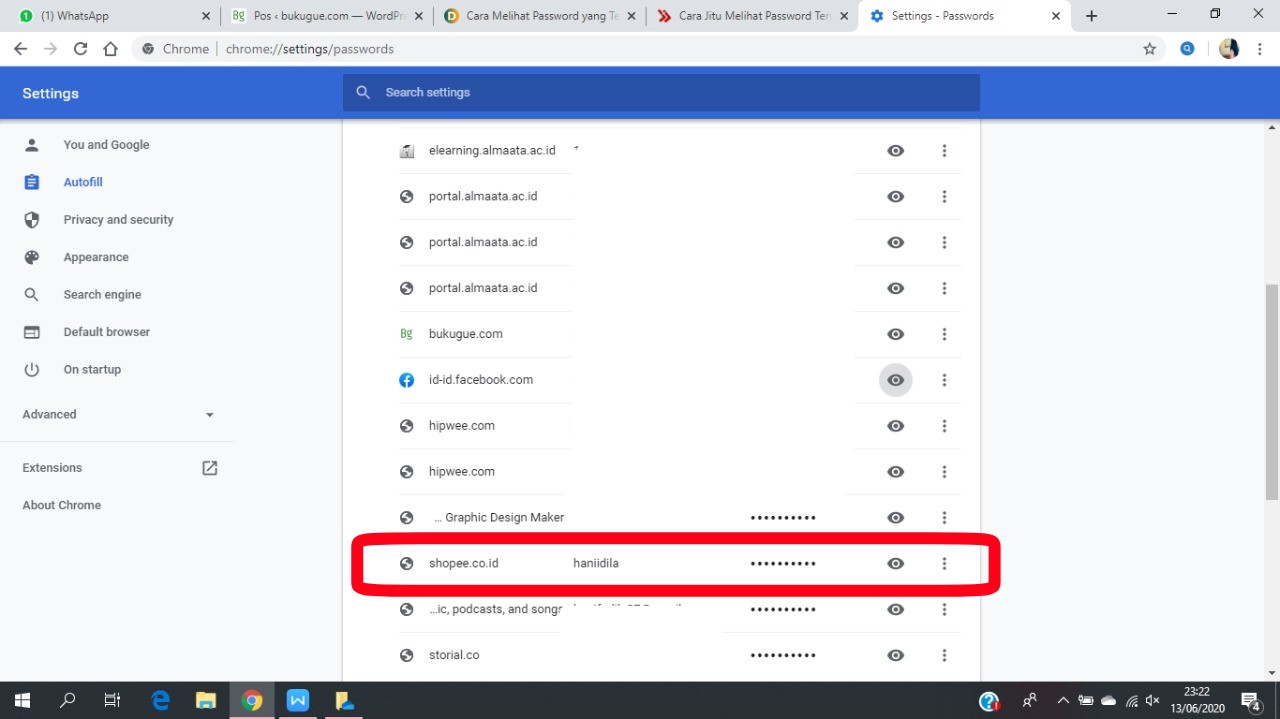This screenshot has width=1280, height=719.
Task: Open more actions for shopee.co.id
Action: point(944,564)
